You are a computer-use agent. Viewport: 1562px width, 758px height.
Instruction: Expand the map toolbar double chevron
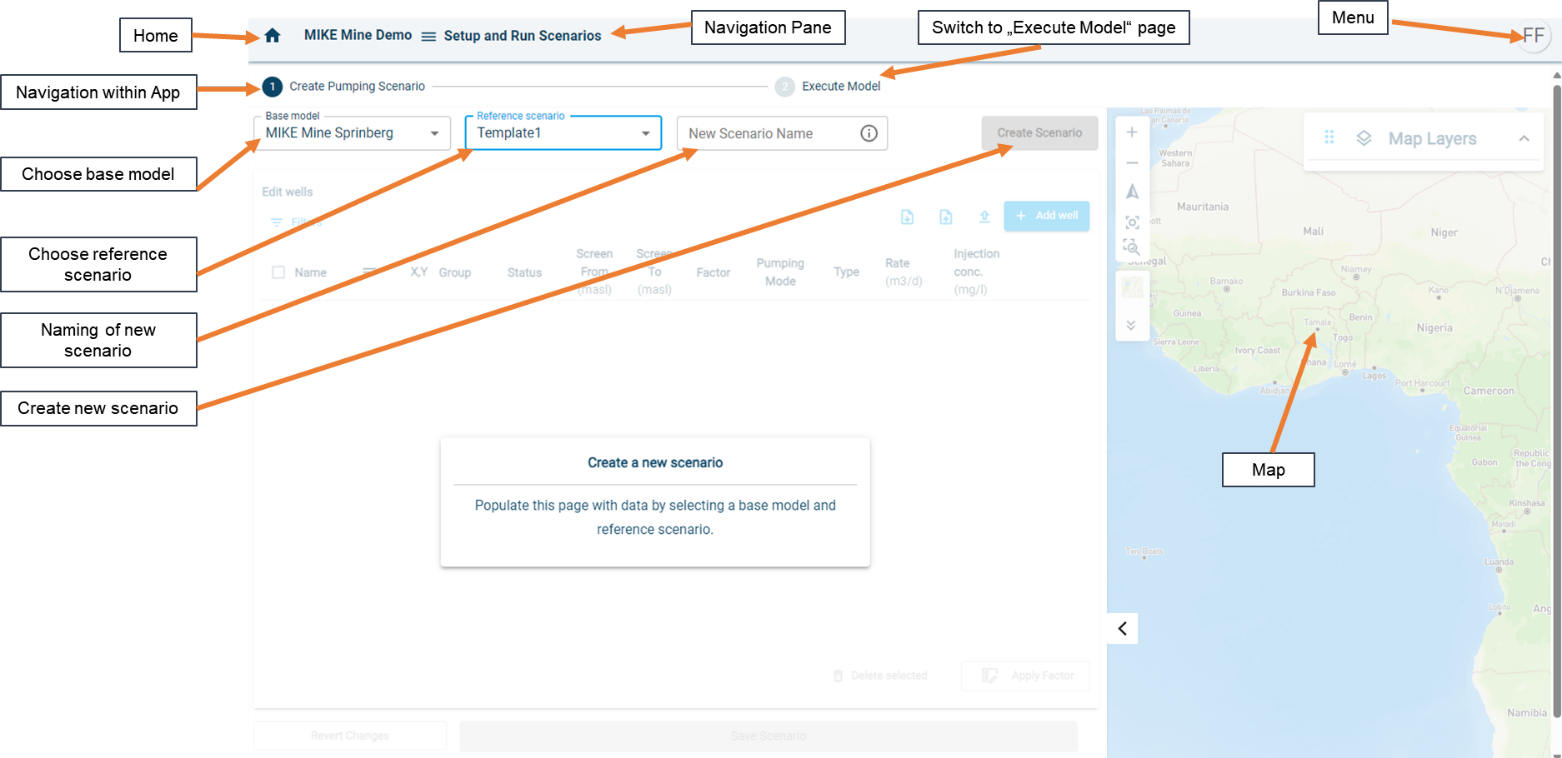point(1132,325)
